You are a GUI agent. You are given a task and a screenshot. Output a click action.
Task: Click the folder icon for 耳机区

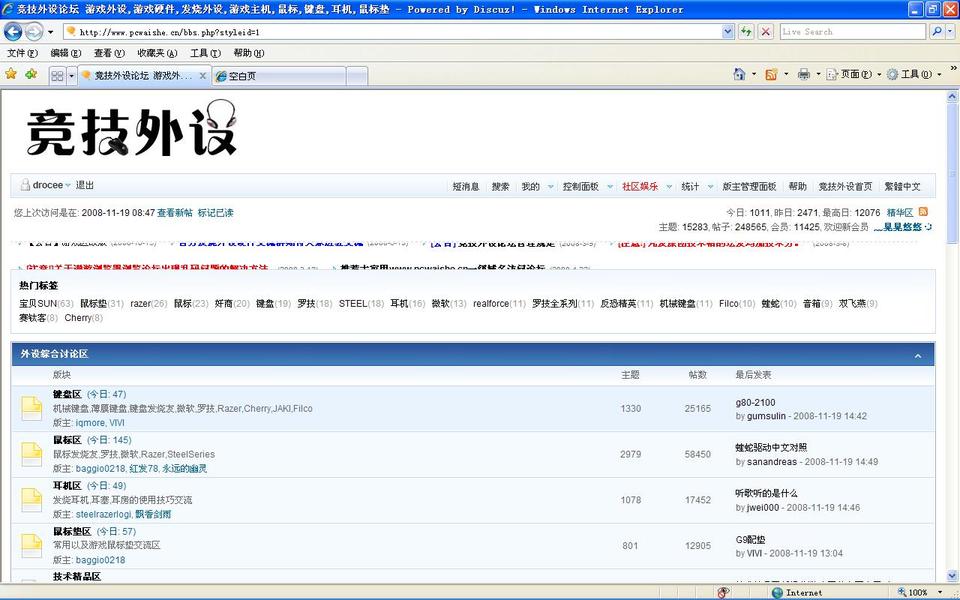pyautogui.click(x=31, y=500)
